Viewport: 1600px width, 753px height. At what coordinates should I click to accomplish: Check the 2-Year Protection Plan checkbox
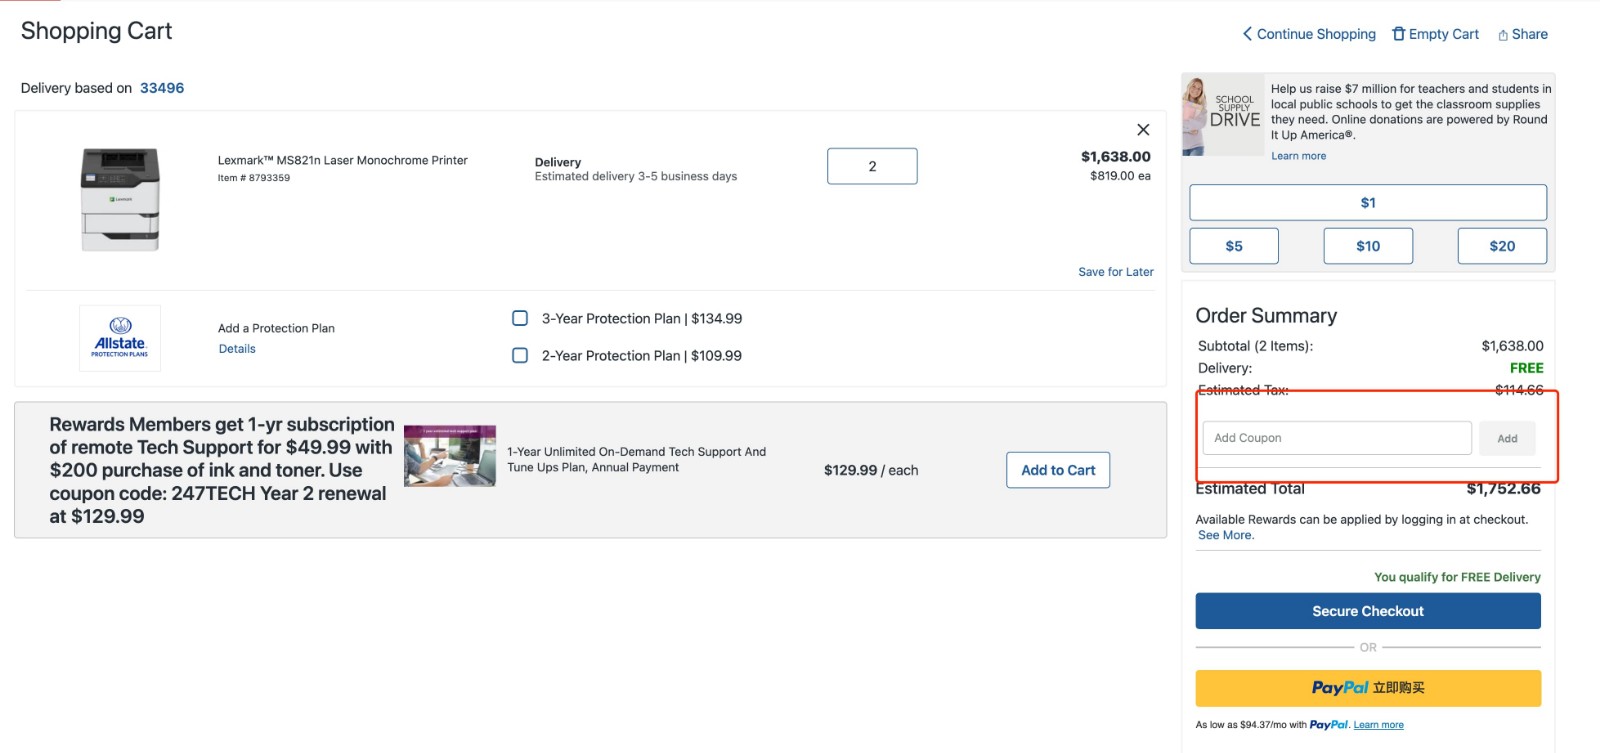520,355
